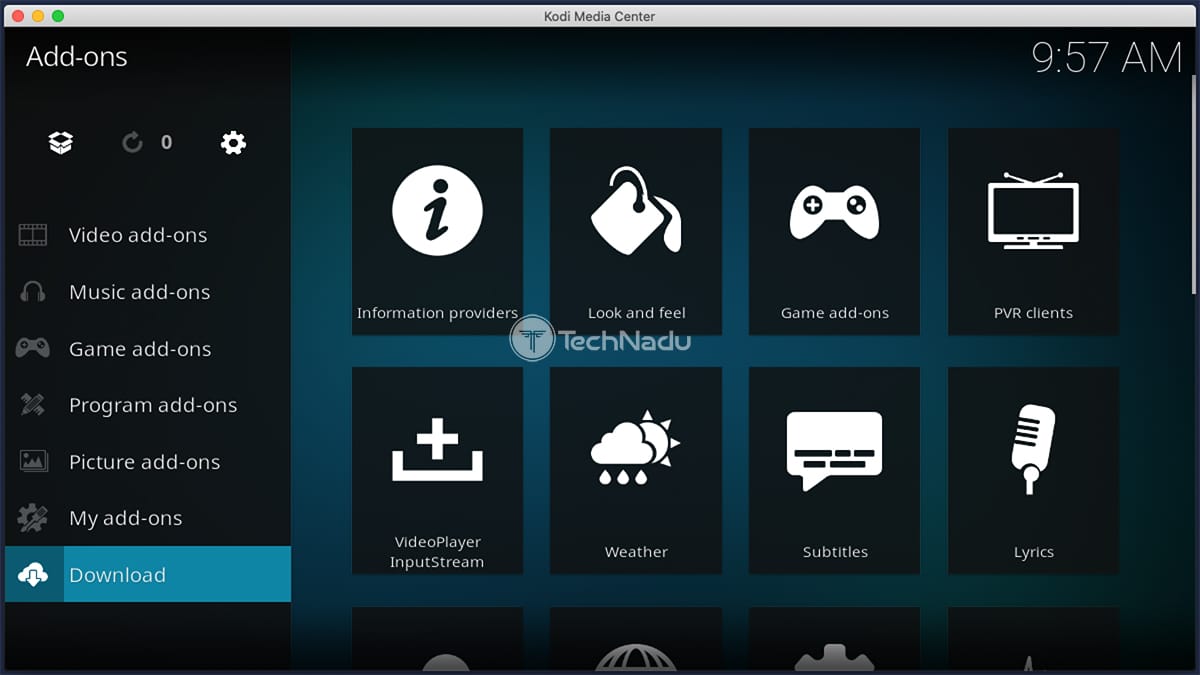Open the add-on browser box icon
The height and width of the screenshot is (675, 1200).
click(61, 143)
